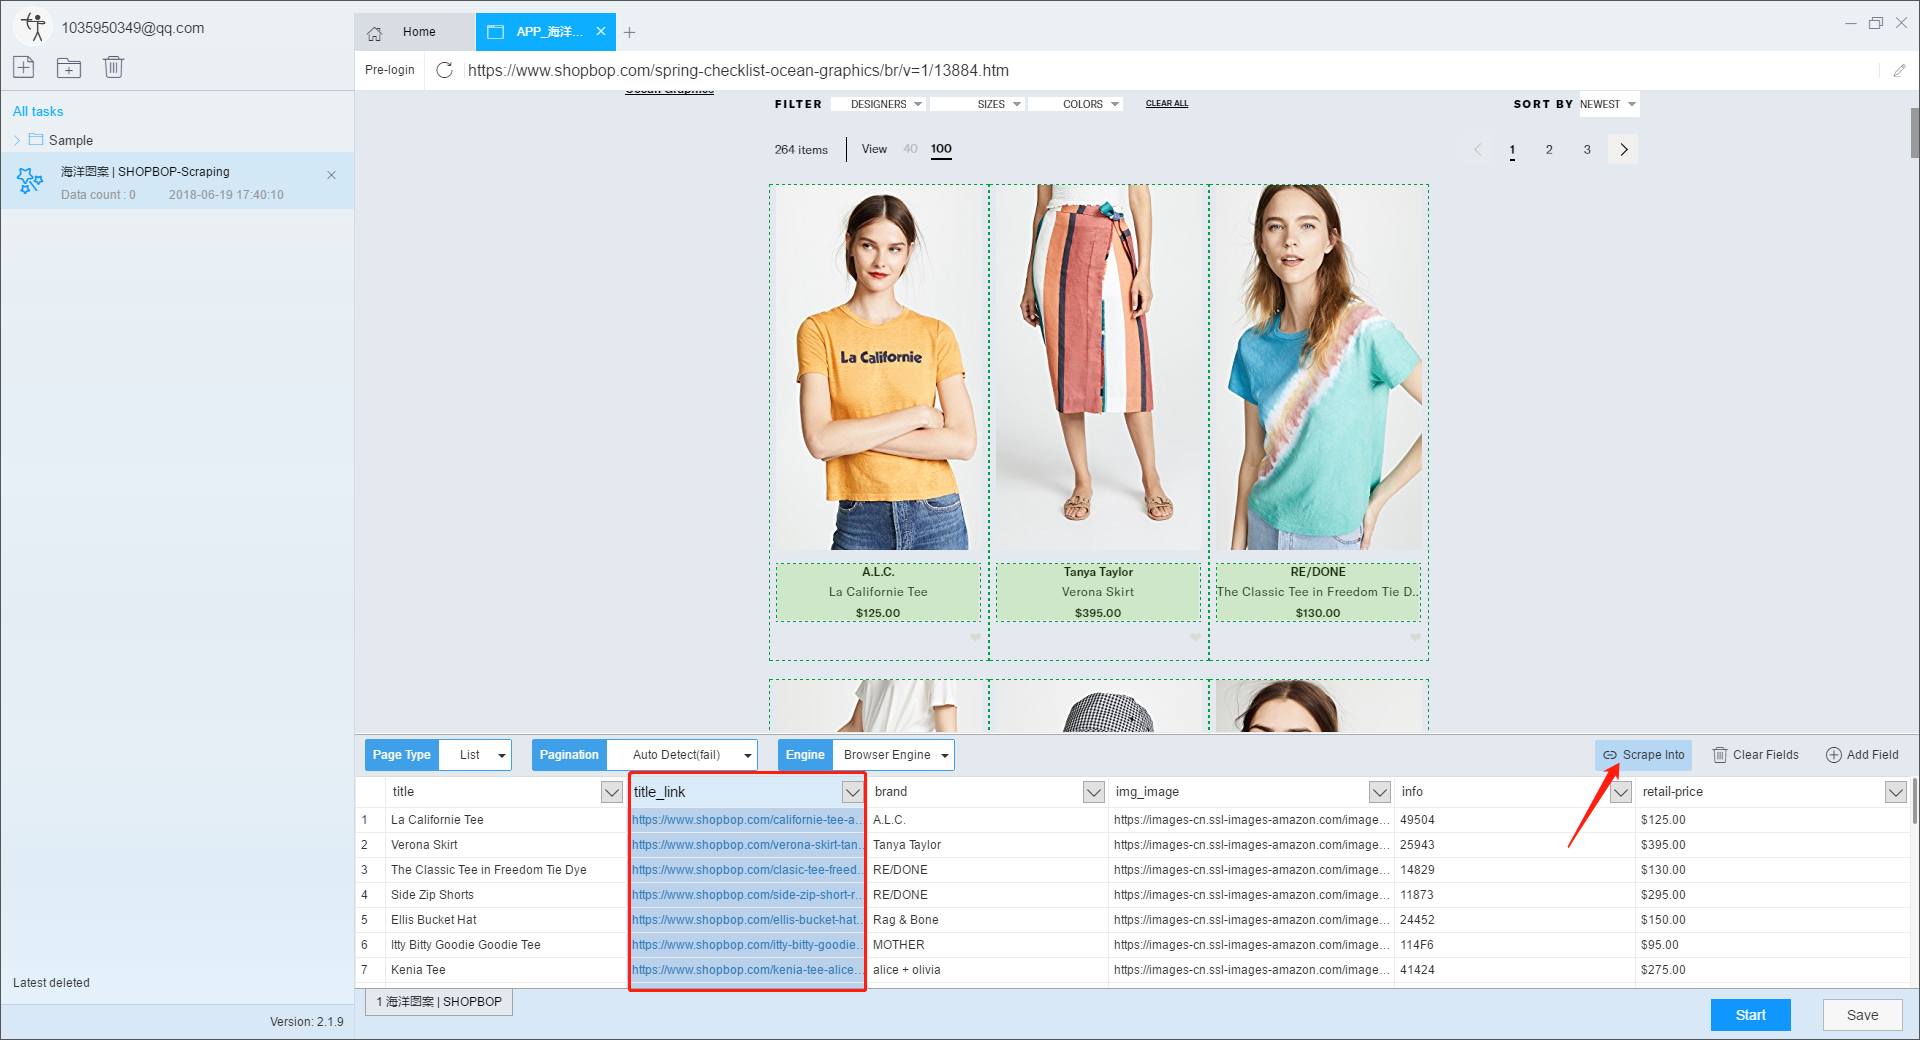Click La Californie Tee product image
Image resolution: width=1920 pixels, height=1040 pixels.
click(879, 367)
